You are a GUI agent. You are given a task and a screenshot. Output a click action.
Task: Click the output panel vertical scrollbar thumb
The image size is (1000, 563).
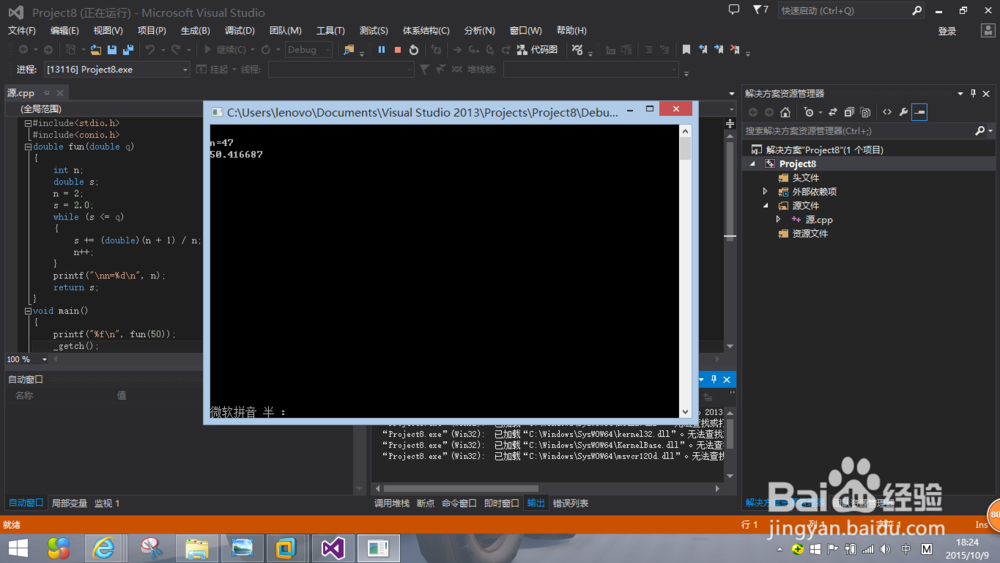pyautogui.click(x=730, y=434)
